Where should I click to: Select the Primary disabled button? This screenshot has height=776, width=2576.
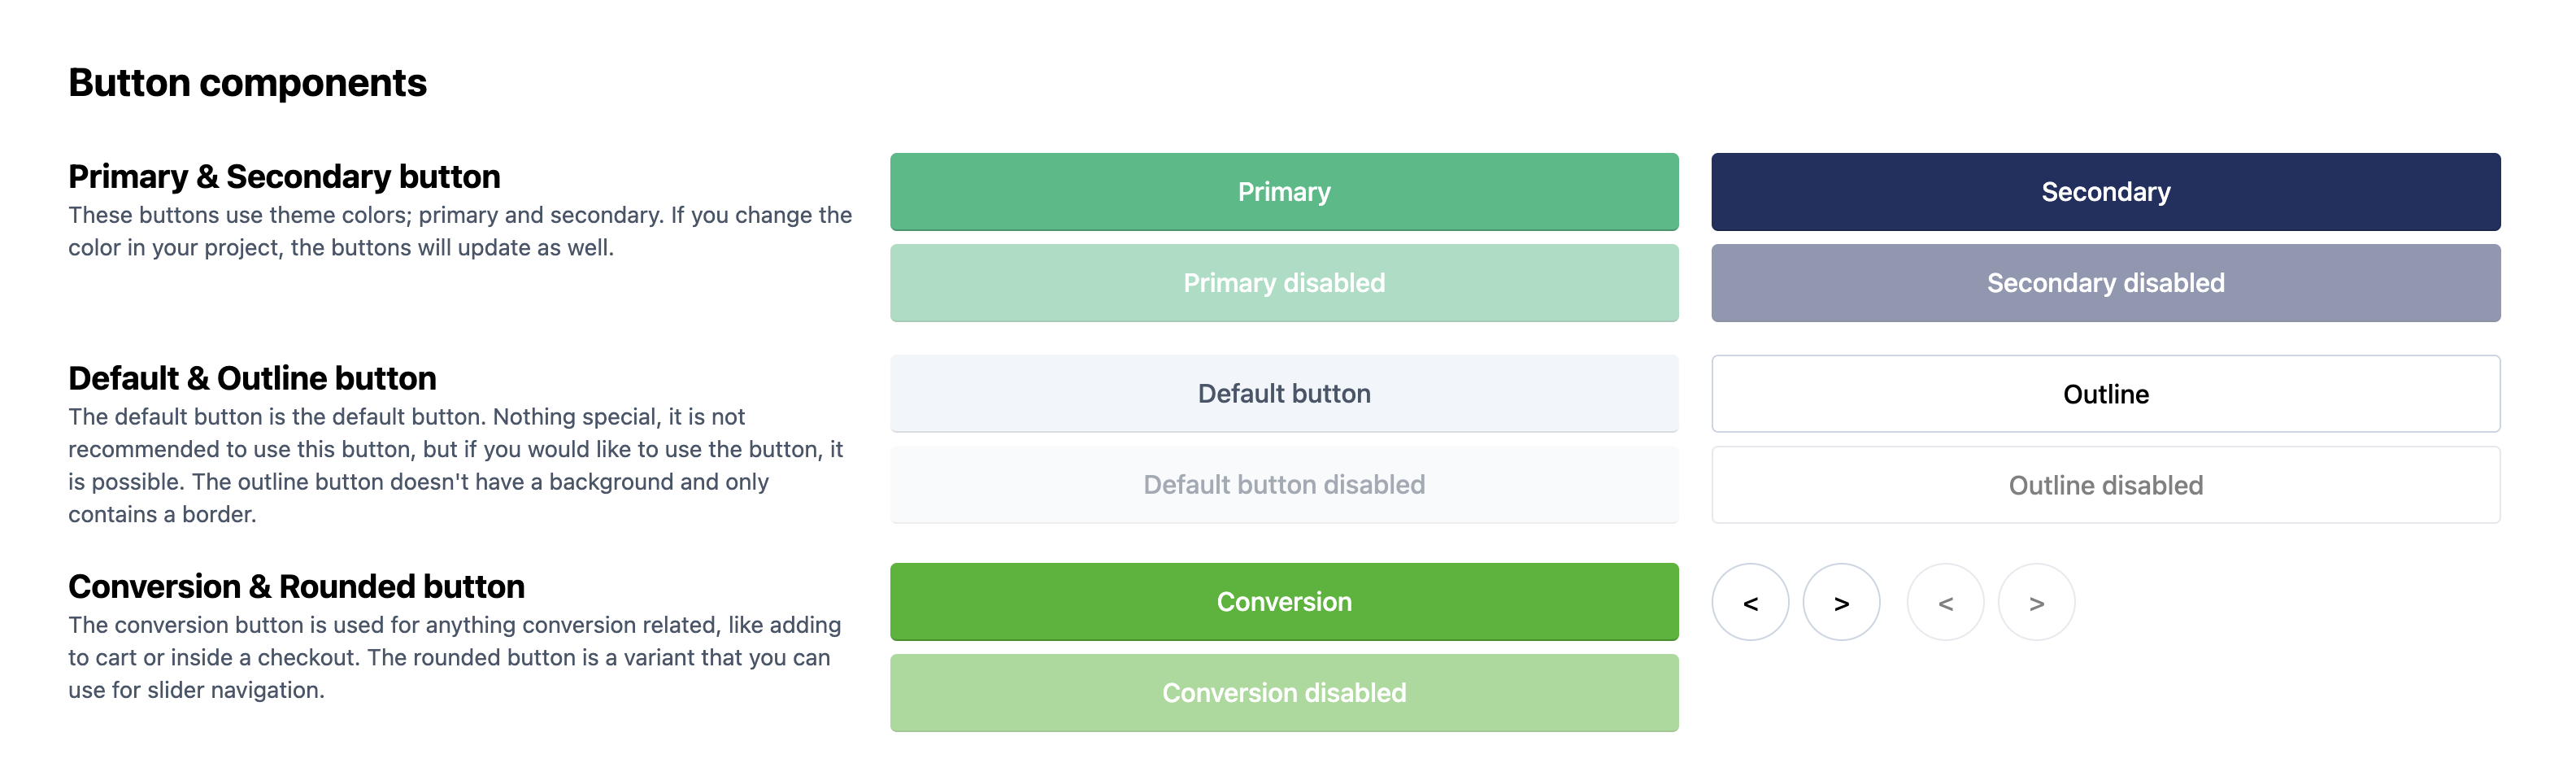click(x=1284, y=283)
